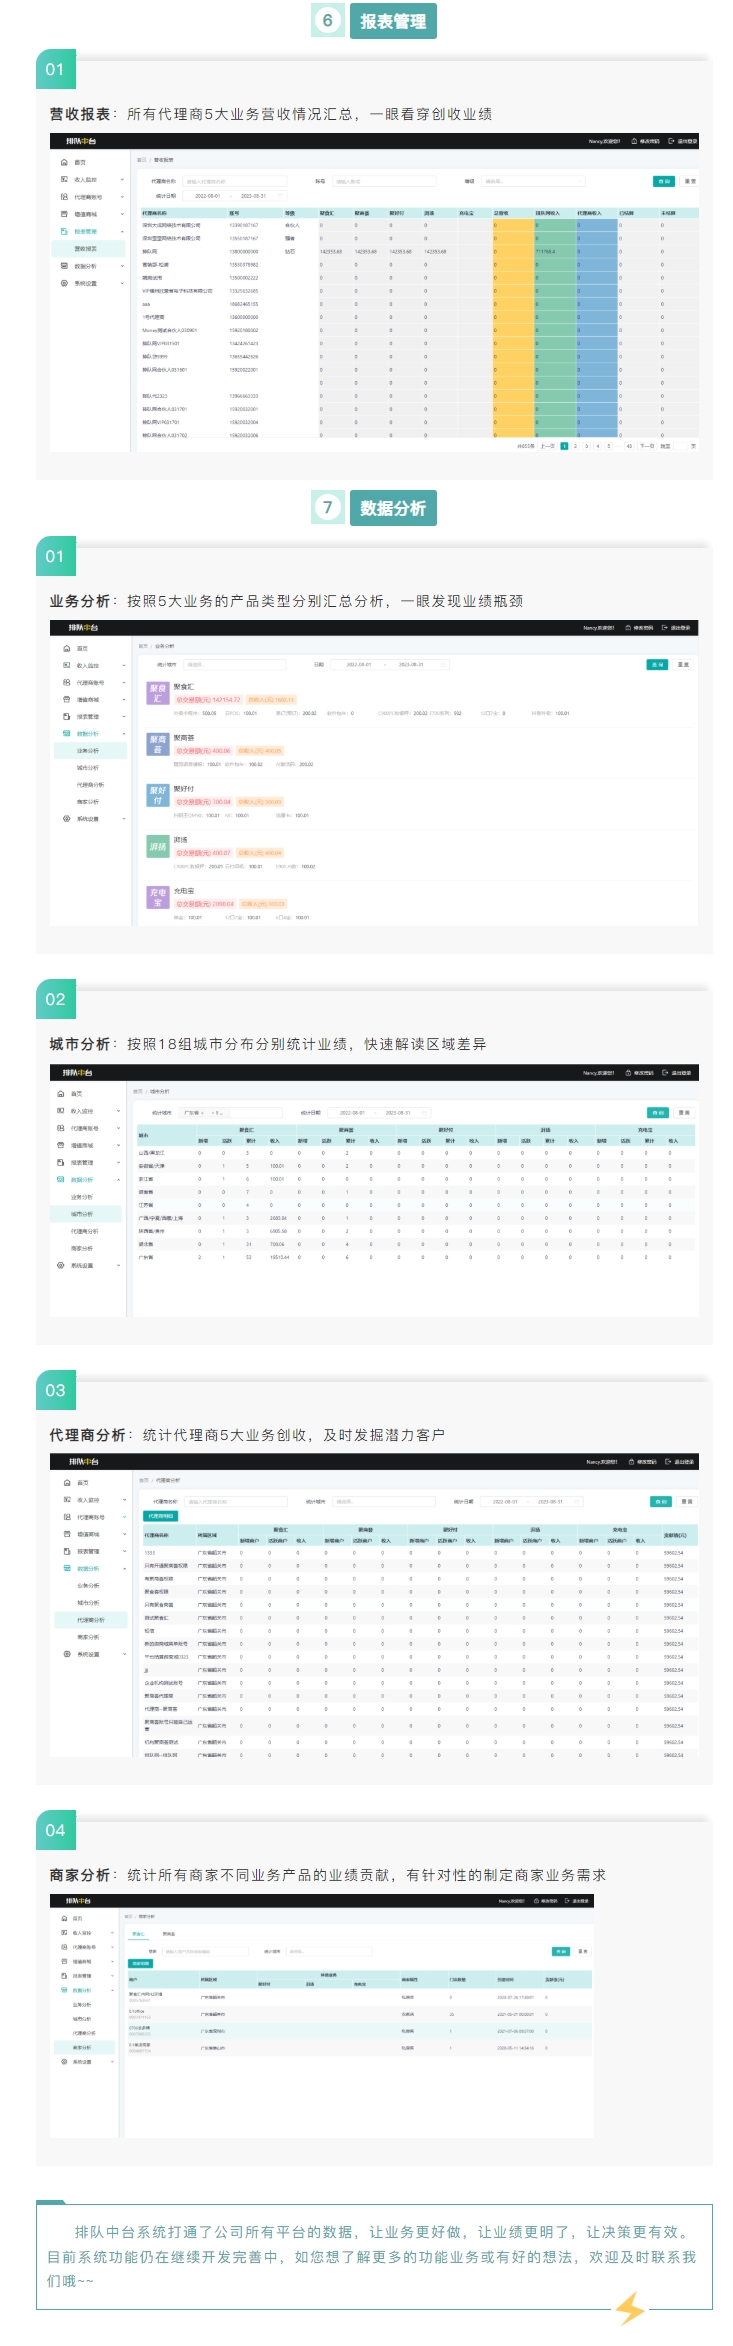
Task: Click 系统设置 gear icon in 代理商分析 screenshot
Action: tap(67, 1654)
